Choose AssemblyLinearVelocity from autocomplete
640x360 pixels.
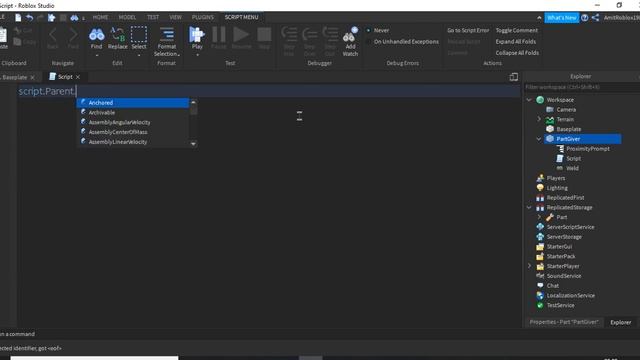(x=133, y=142)
